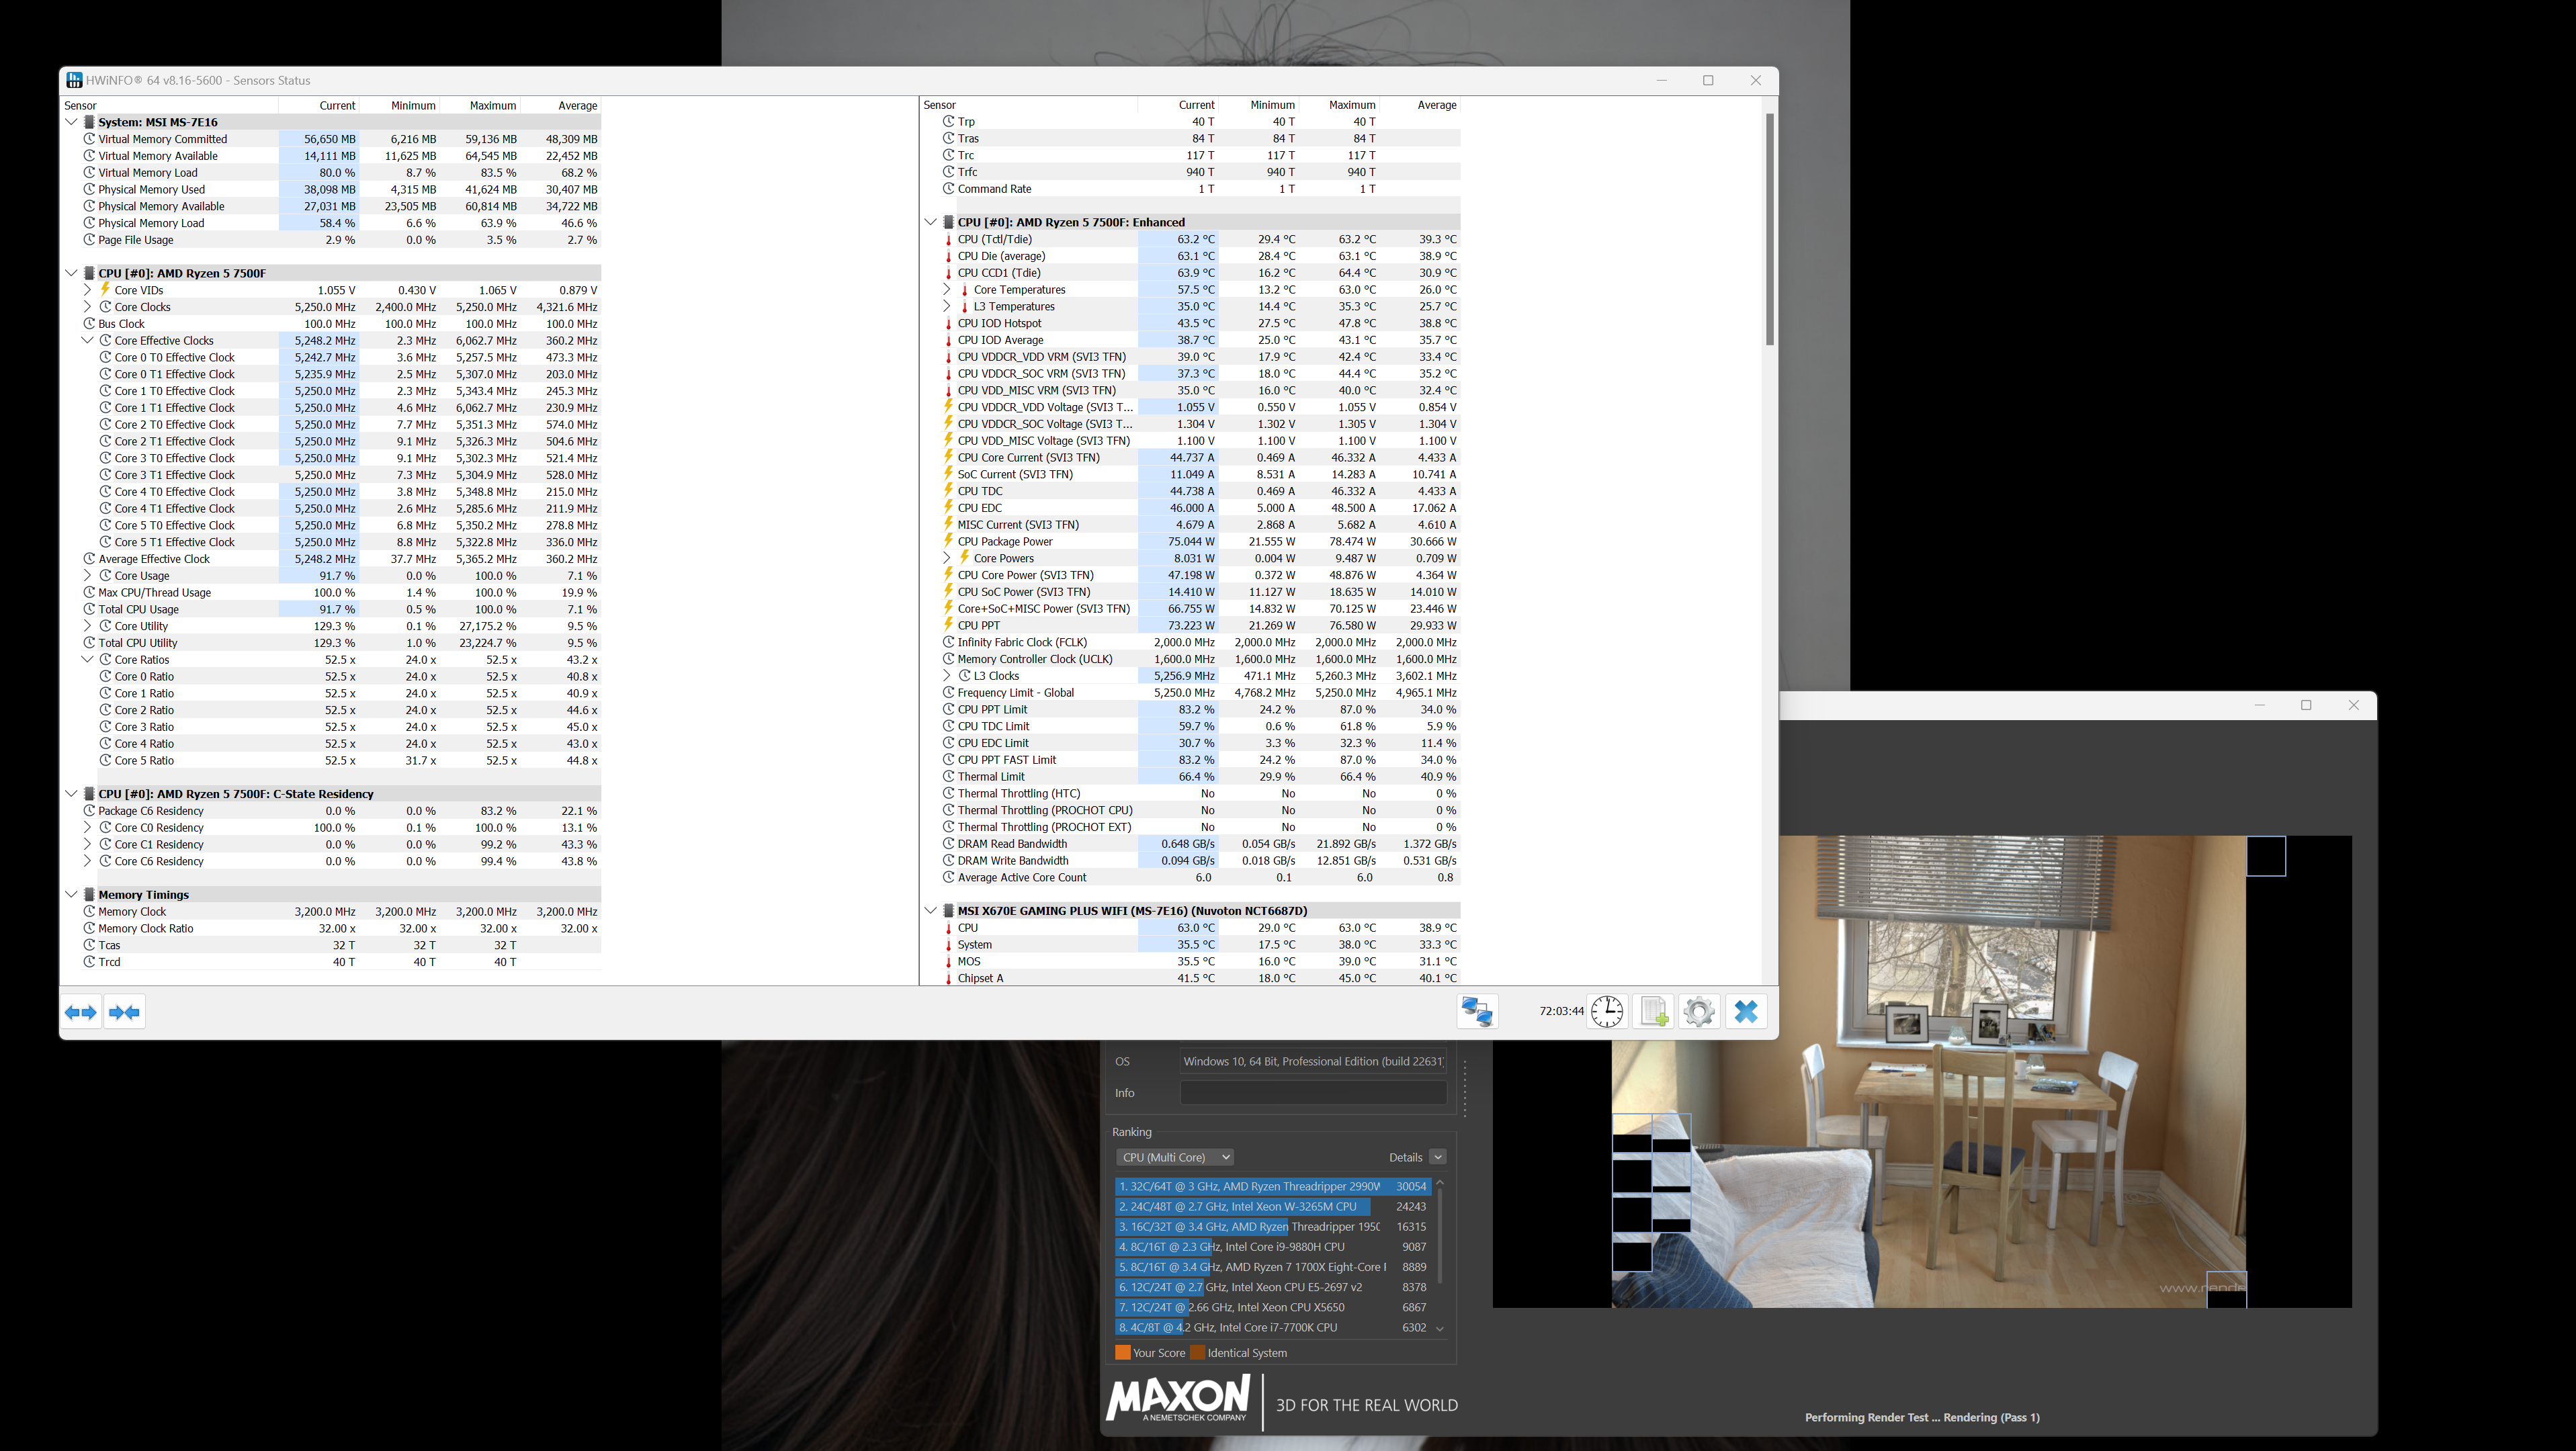Click Details button in Cinebench ranking
The width and height of the screenshot is (2576, 1451).
pyautogui.click(x=1405, y=1157)
